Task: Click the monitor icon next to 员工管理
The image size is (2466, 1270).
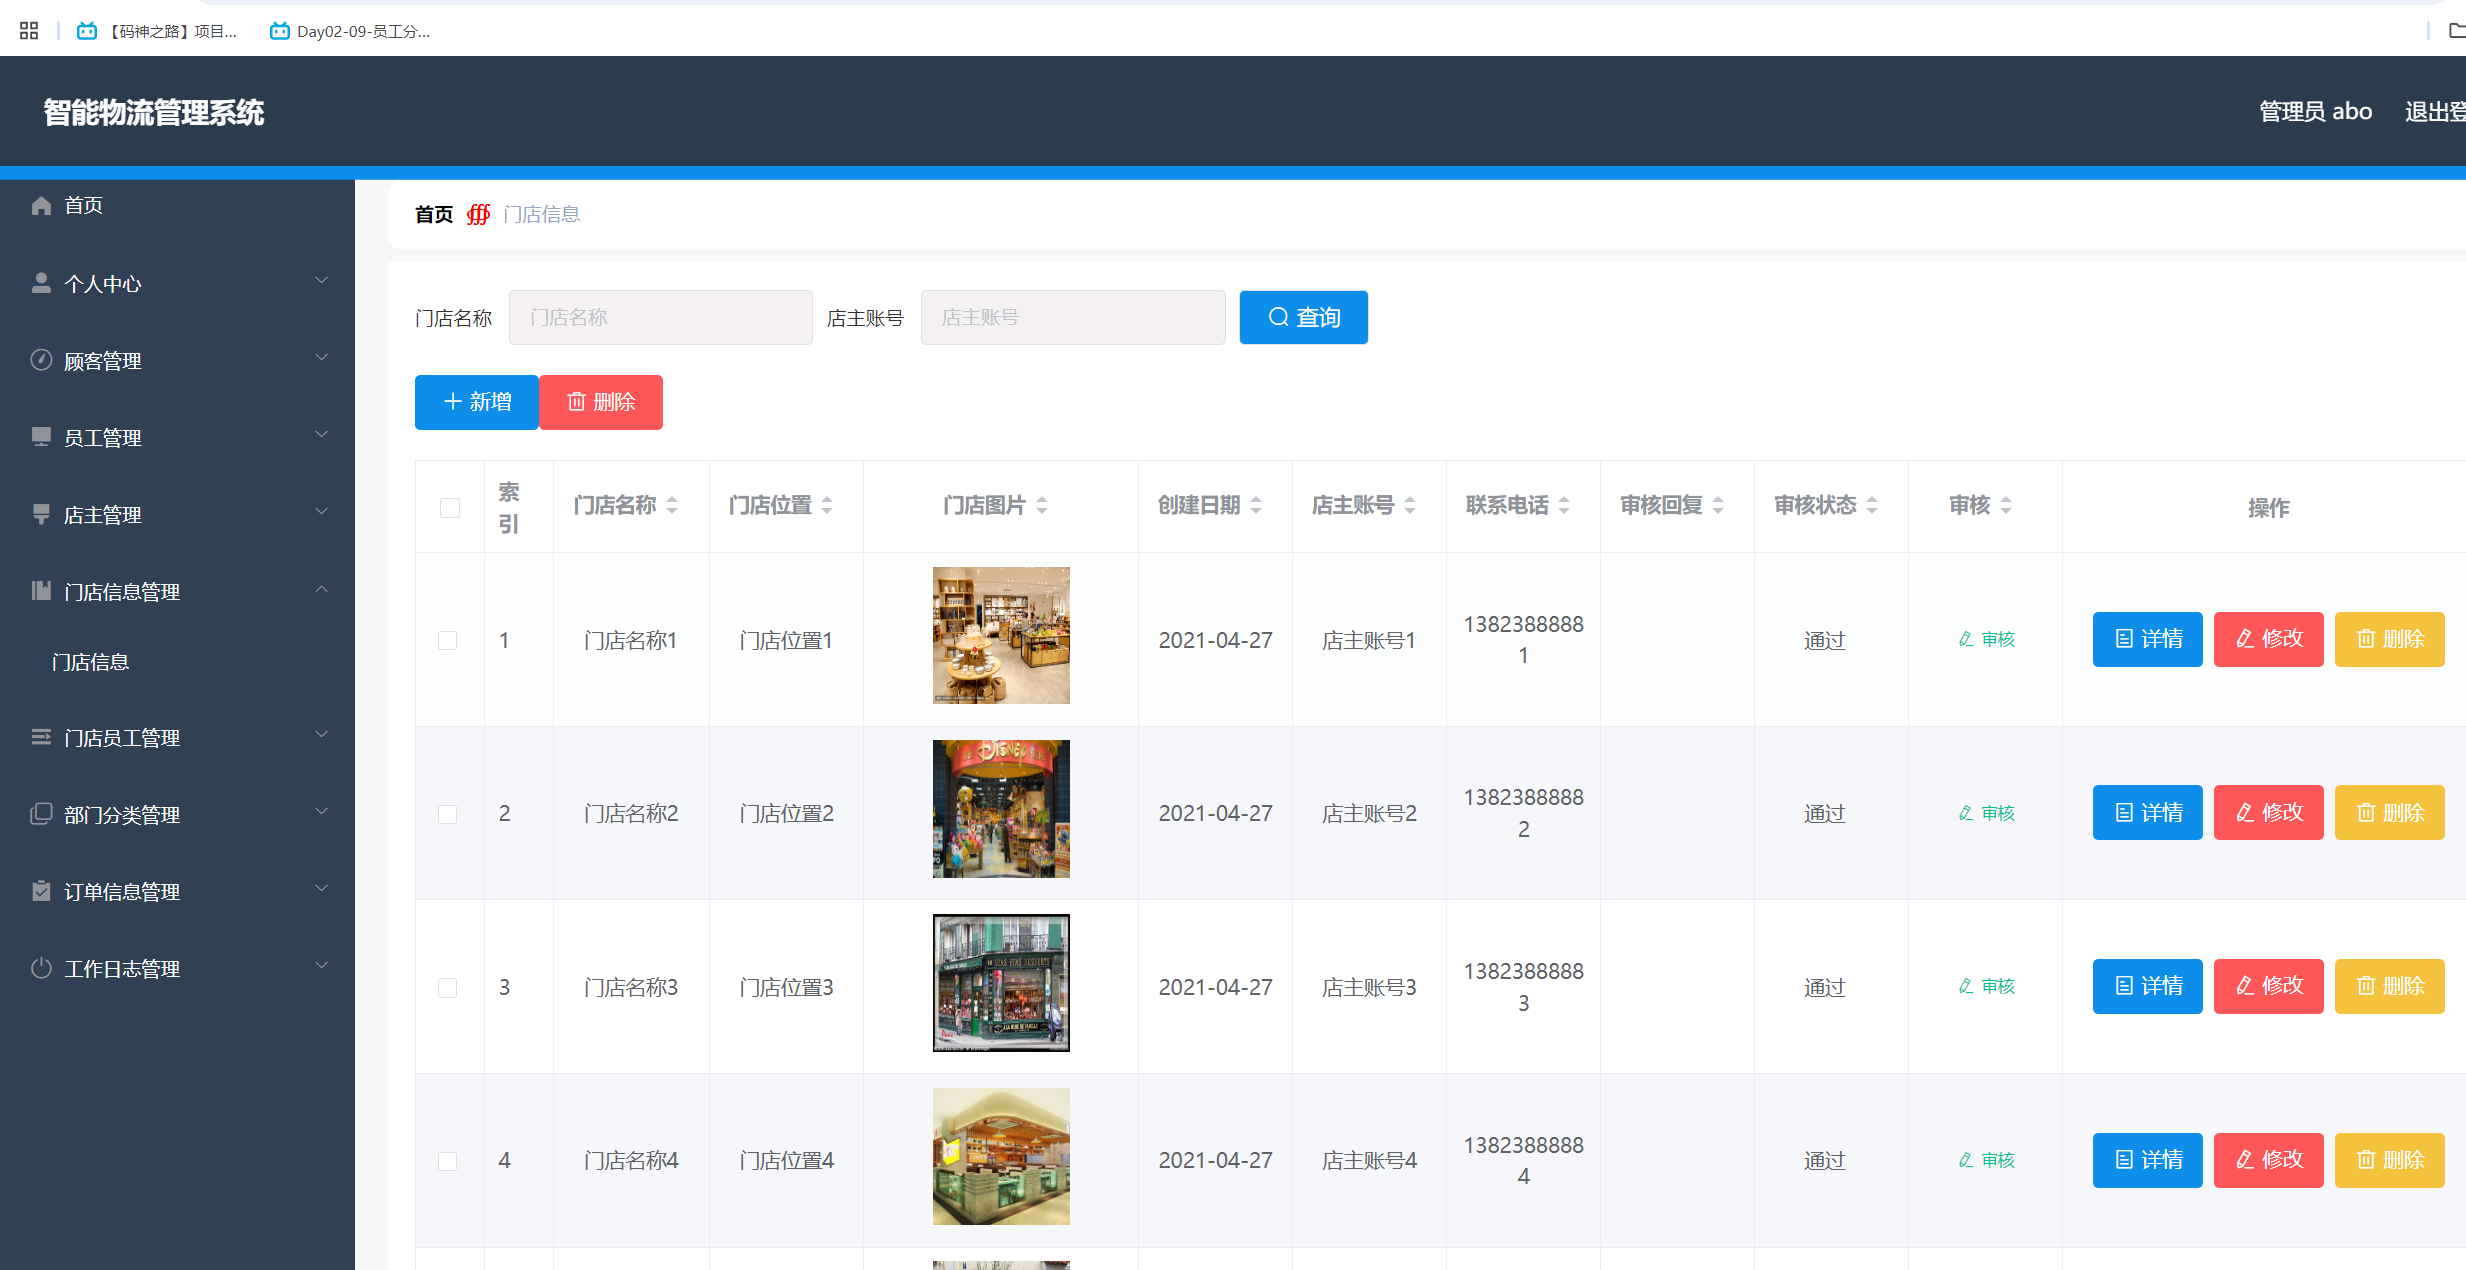Action: 41,435
